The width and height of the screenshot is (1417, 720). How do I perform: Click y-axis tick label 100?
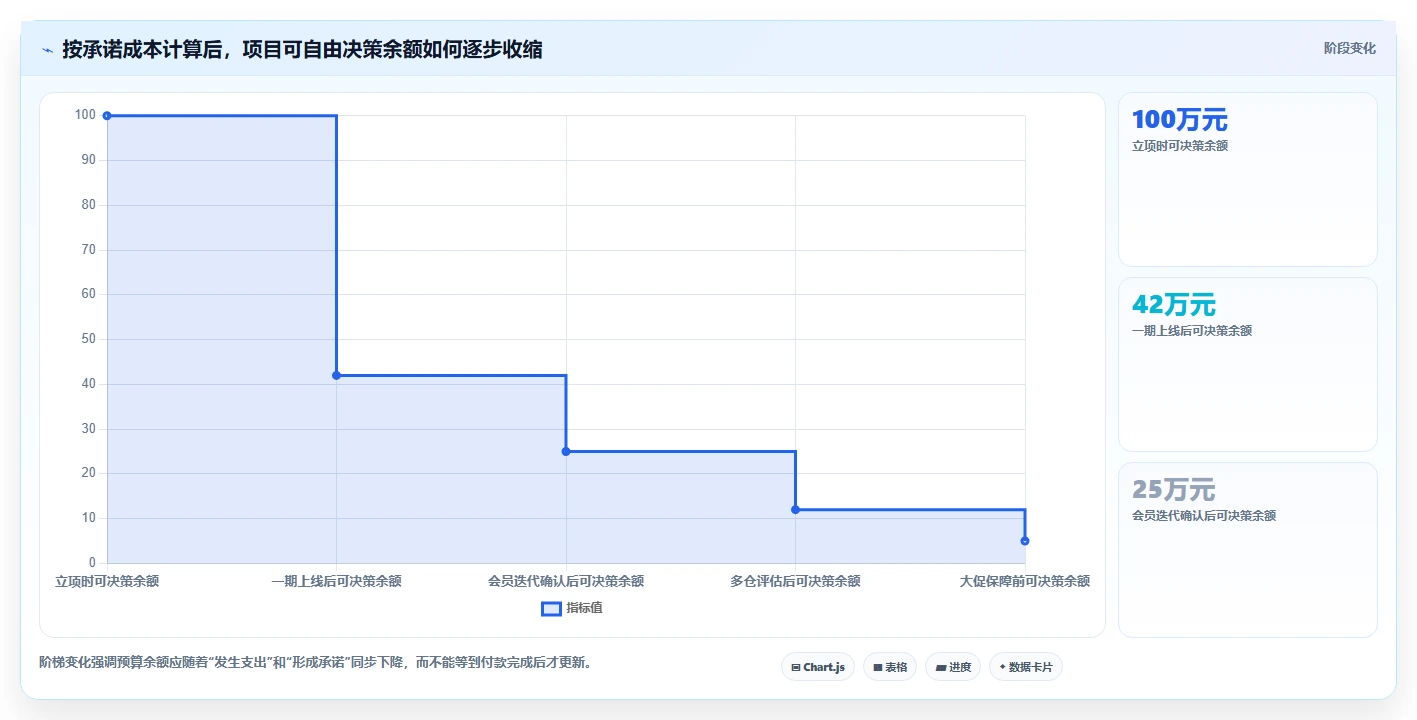point(85,115)
